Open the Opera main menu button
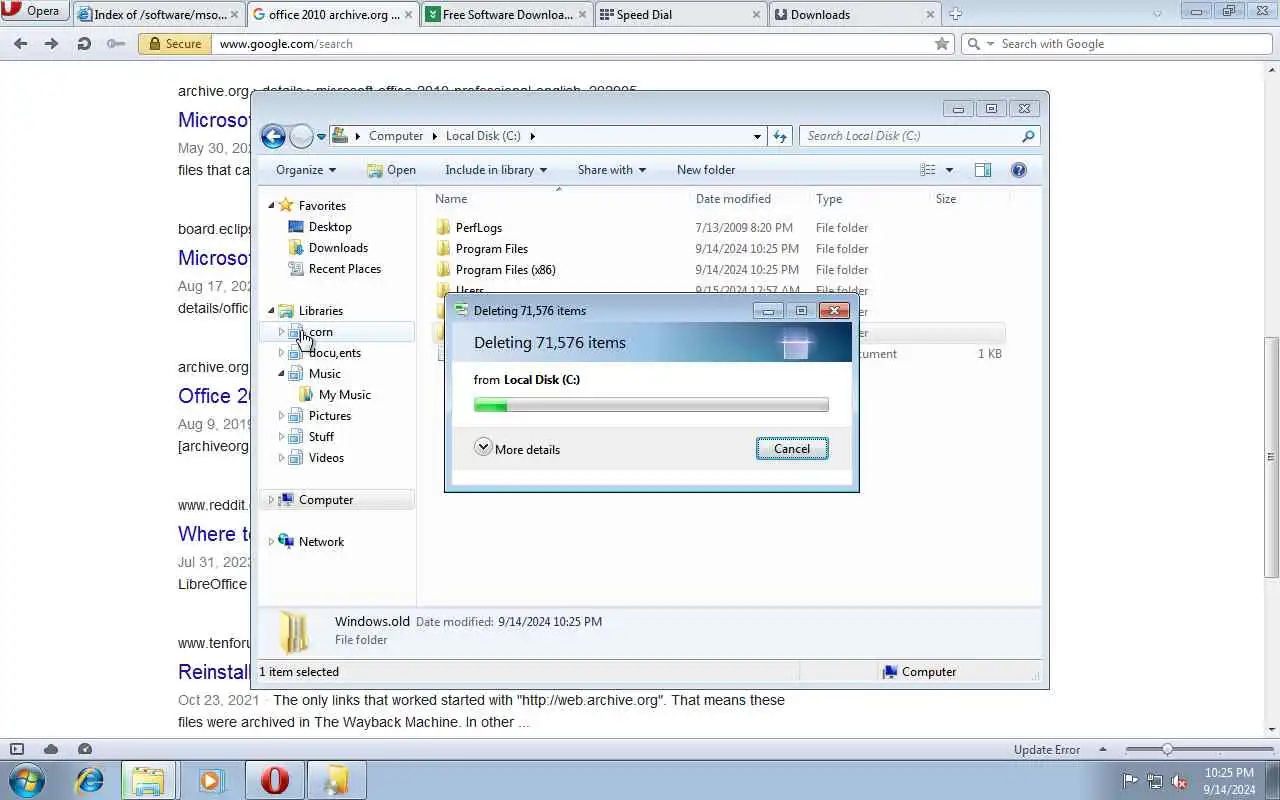Screen dimensions: 1280x800 pos(34,11)
